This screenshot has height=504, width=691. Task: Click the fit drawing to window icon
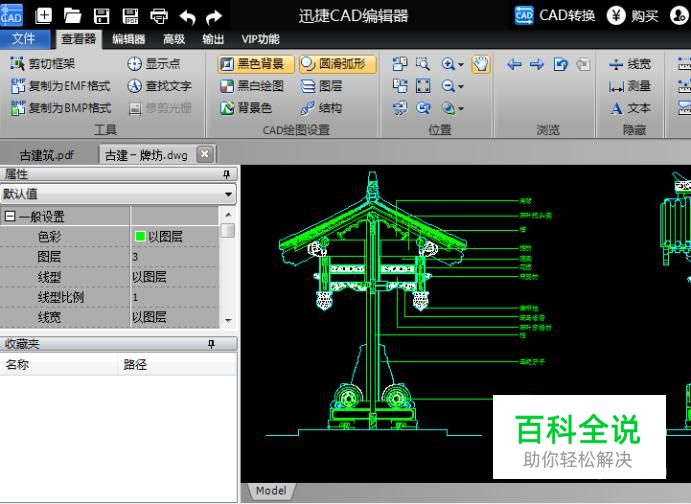(x=423, y=86)
